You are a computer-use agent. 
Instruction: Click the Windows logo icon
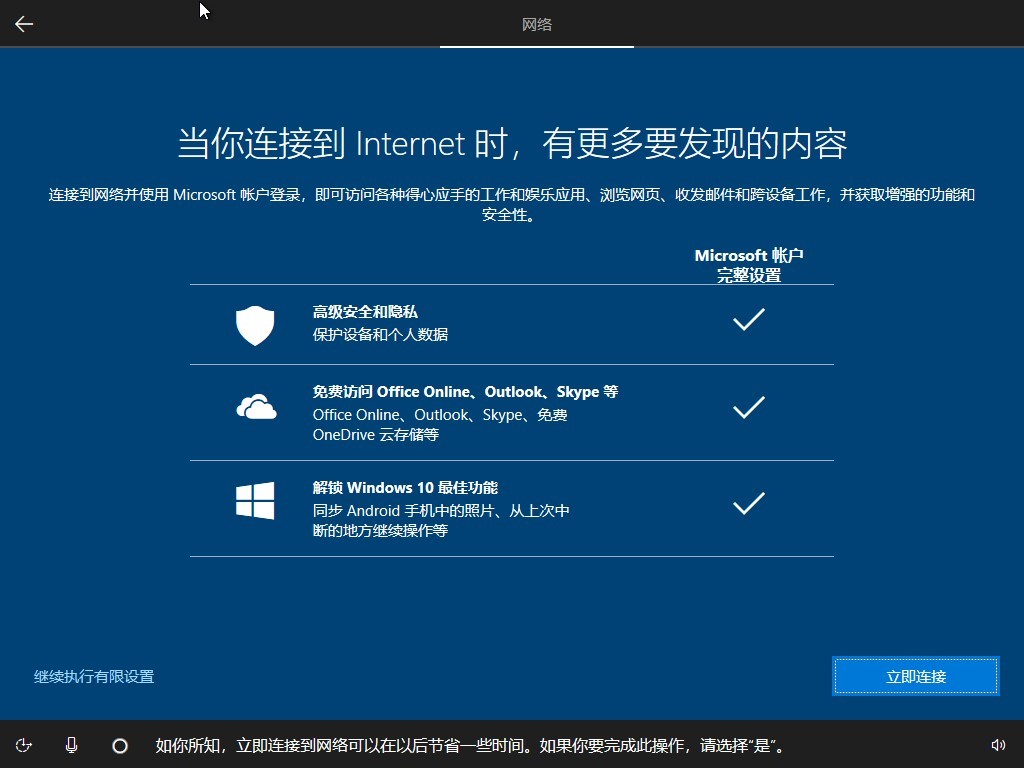pyautogui.click(x=255, y=501)
